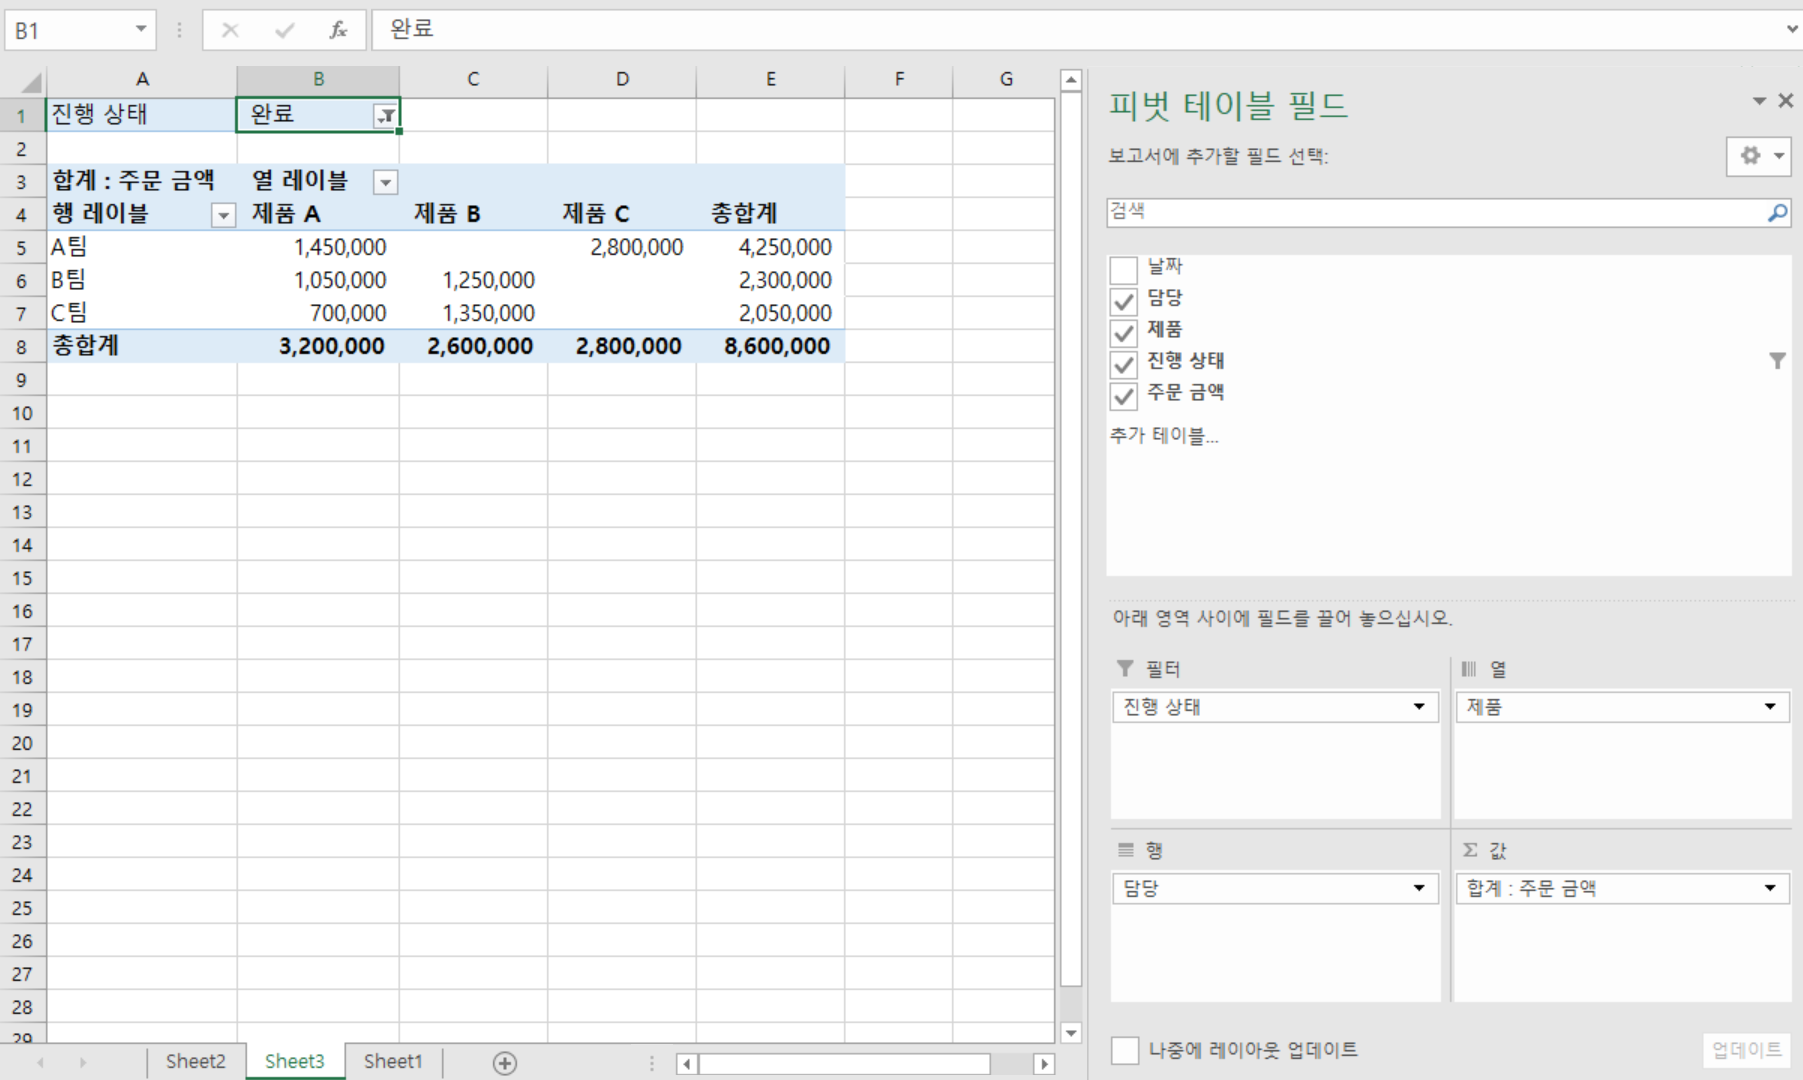The image size is (1803, 1080).
Task: Uncheck the 진행 상태 field checkbox
Action: tap(1124, 364)
